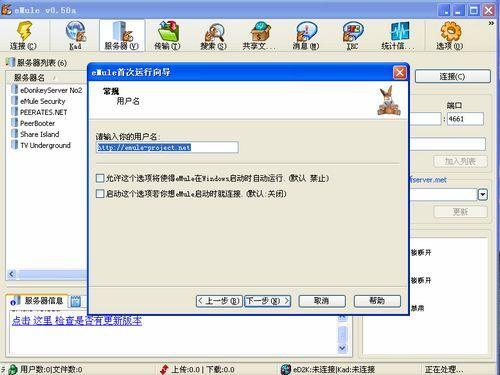Click the PEERATES.NET server icon
This screenshot has width=500, height=375.
click(15, 112)
